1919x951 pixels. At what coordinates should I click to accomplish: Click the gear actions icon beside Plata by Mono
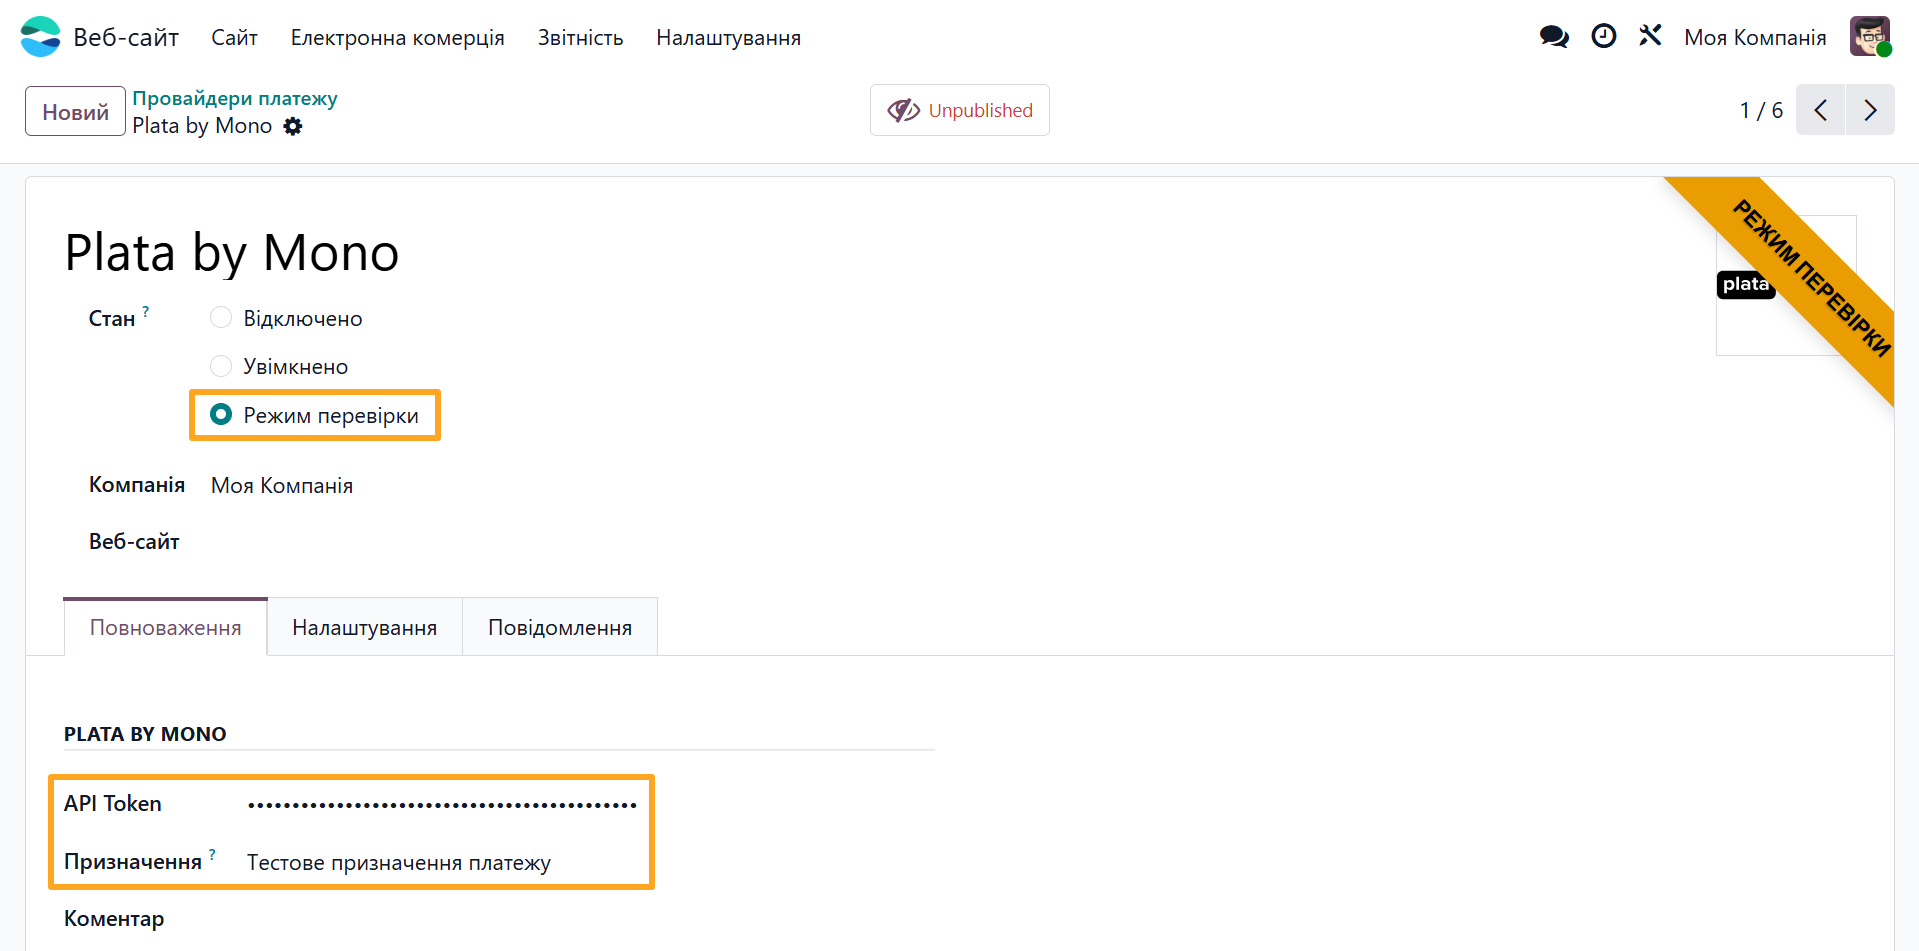[293, 126]
